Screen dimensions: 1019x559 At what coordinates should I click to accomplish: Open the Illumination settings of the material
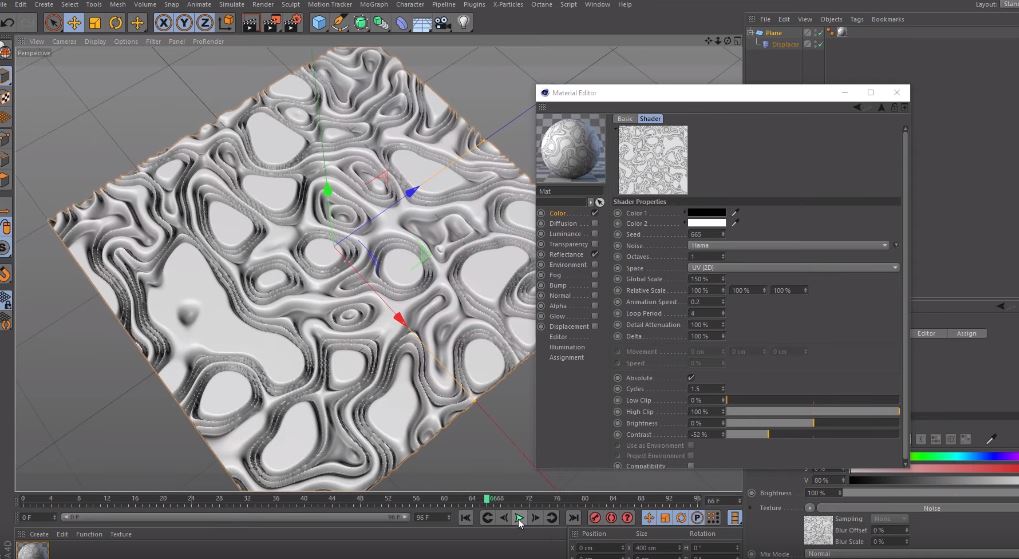click(x=567, y=347)
